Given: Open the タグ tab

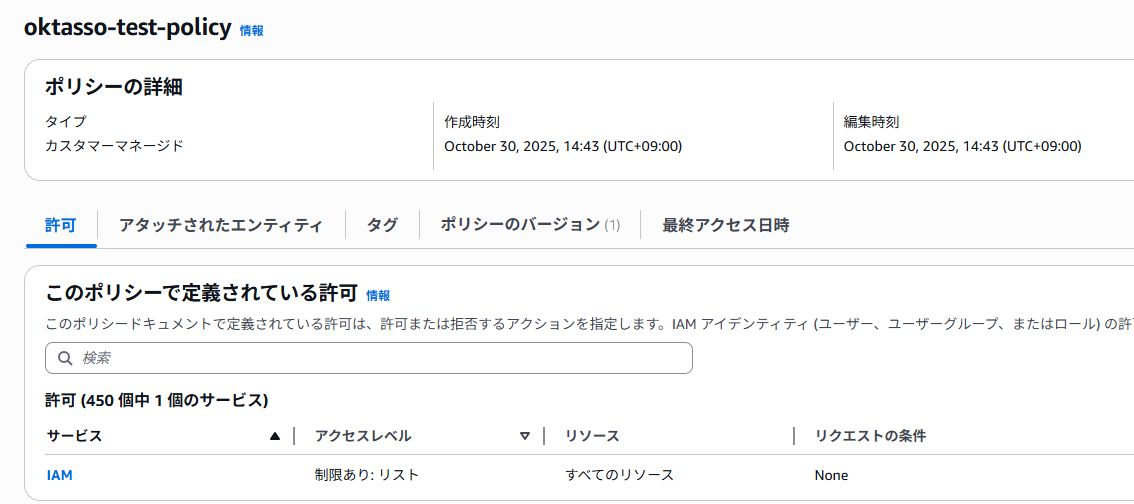Looking at the screenshot, I should (382, 225).
